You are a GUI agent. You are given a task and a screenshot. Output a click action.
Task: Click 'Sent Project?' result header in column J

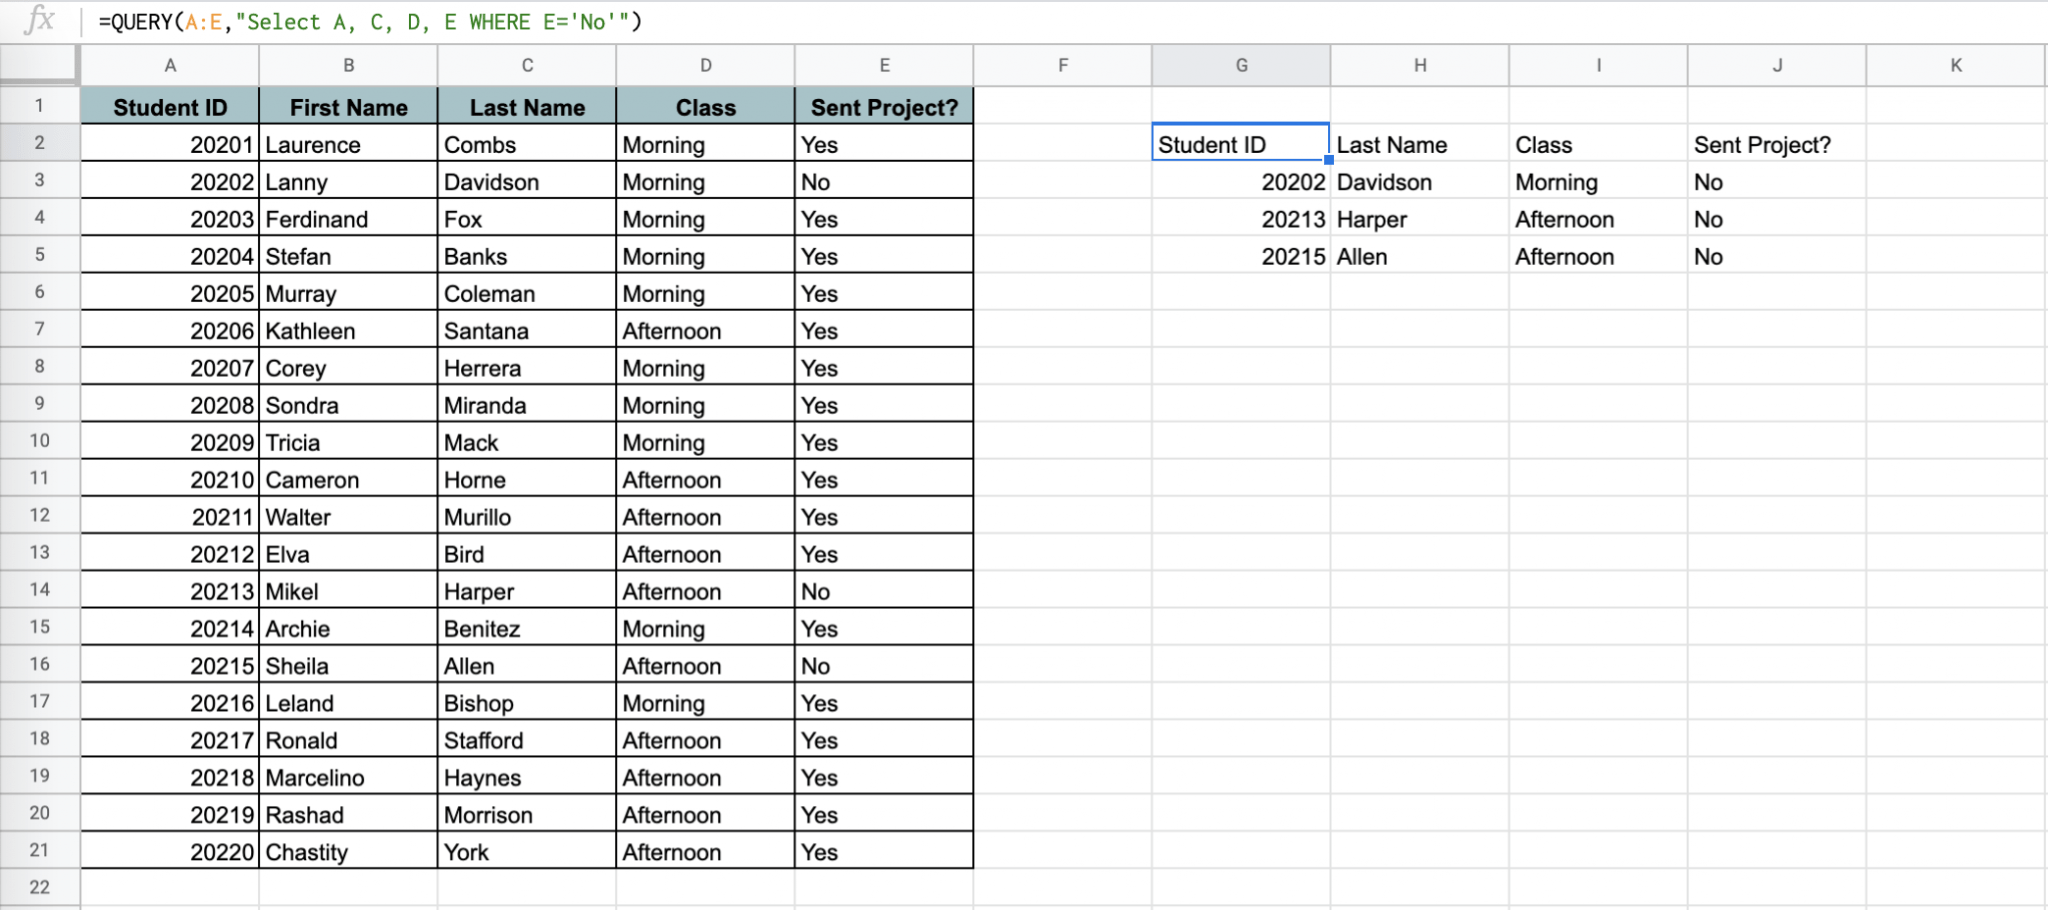1777,144
